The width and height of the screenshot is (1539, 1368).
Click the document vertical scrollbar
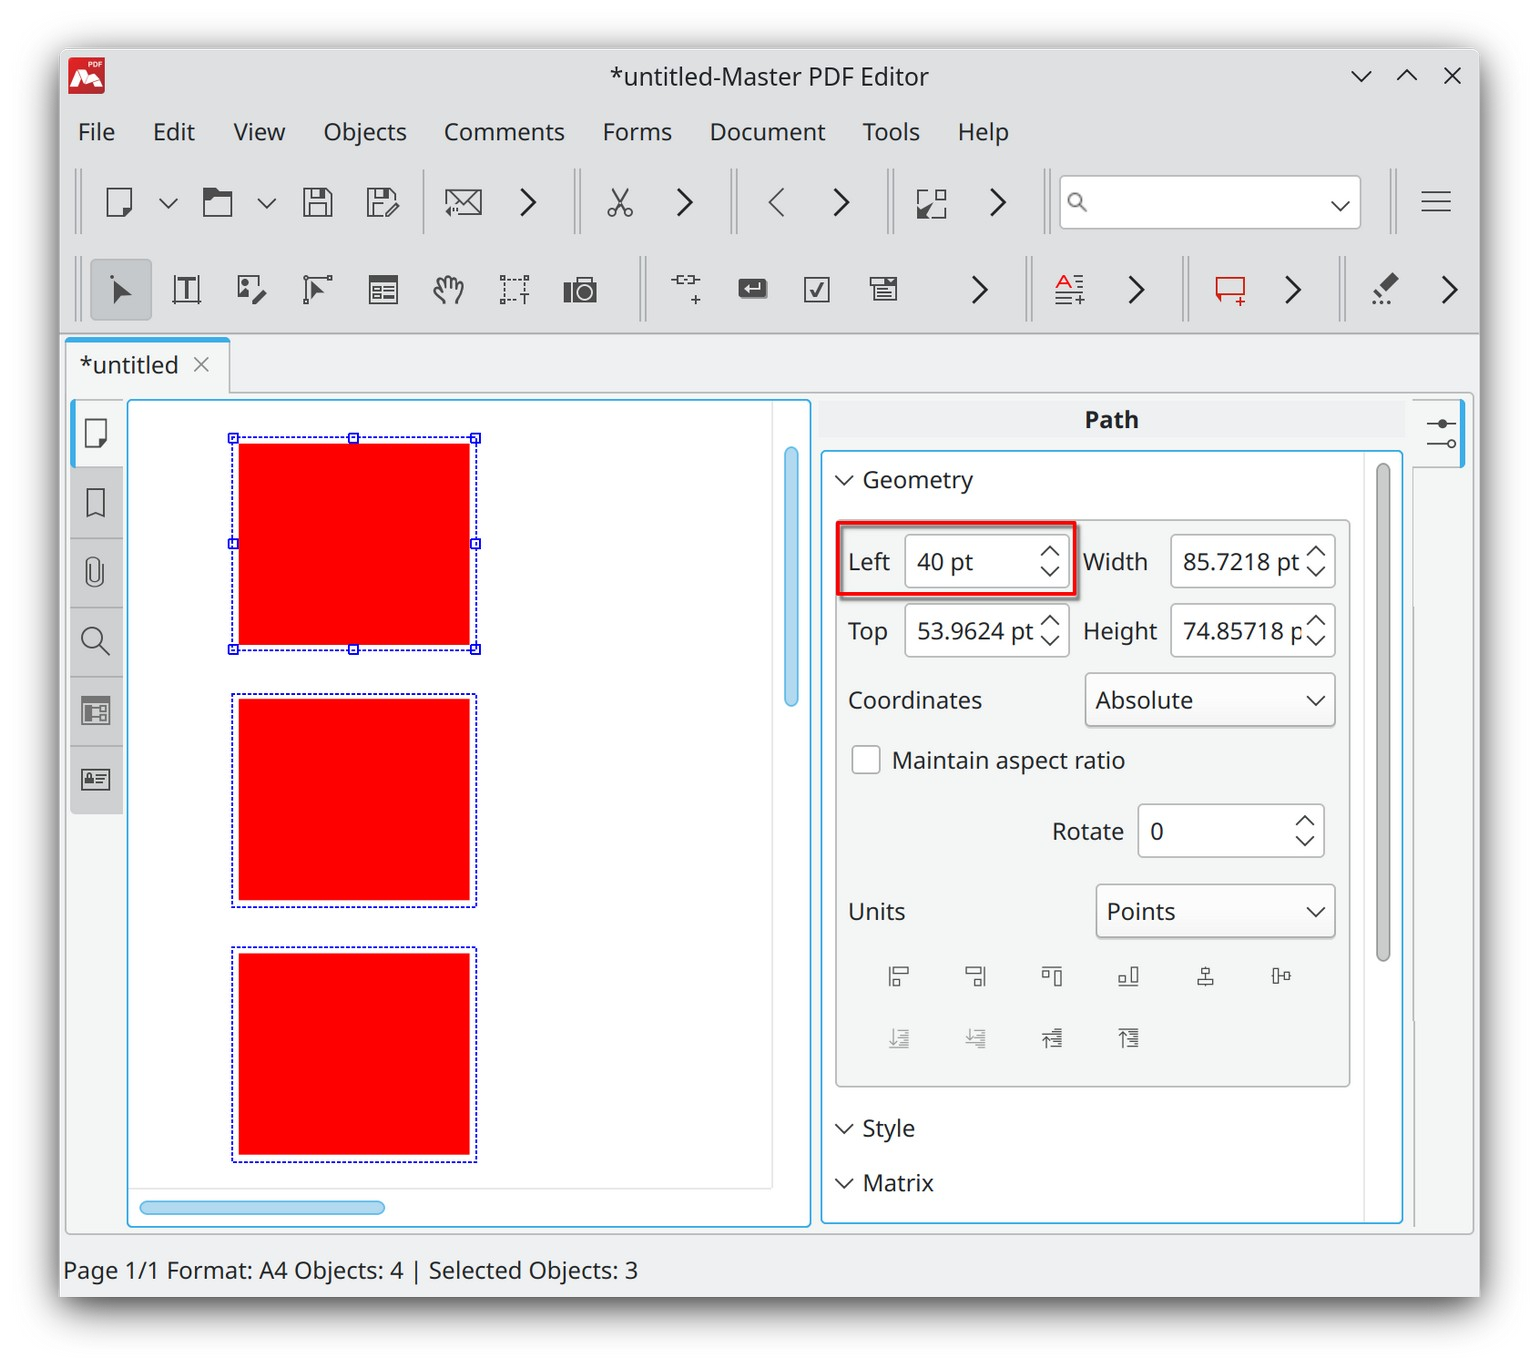pos(791,576)
